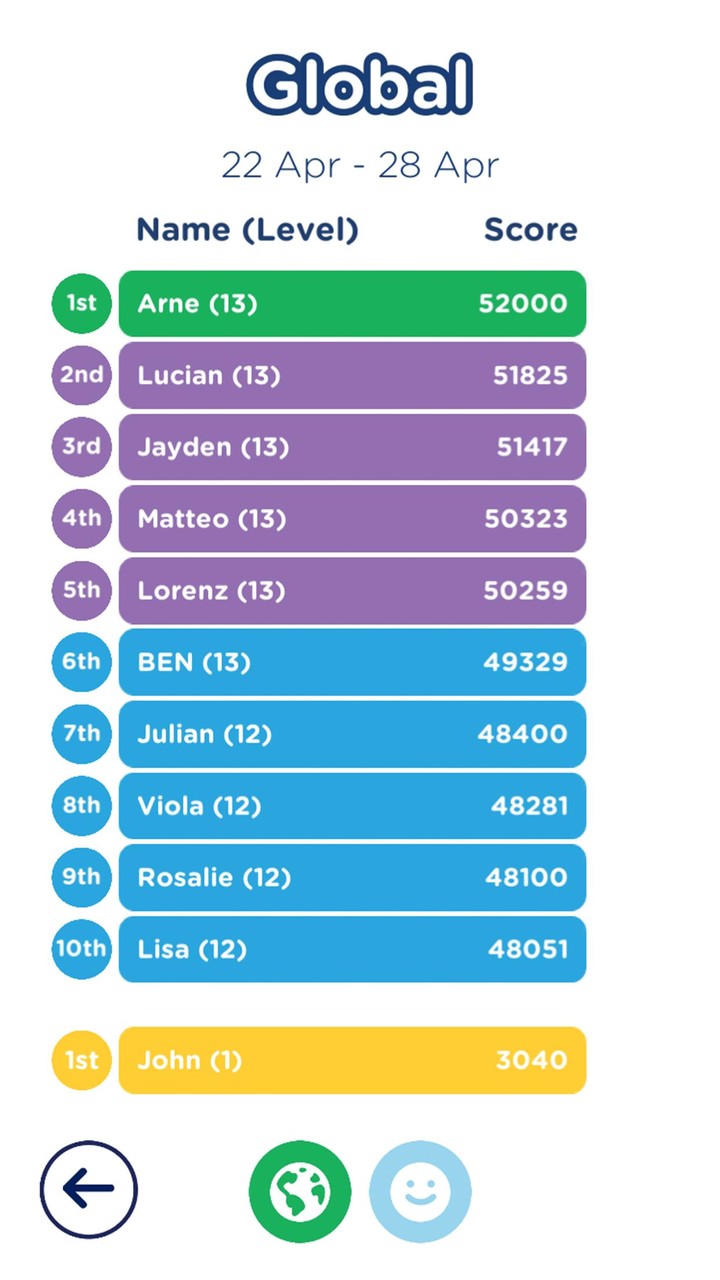Image resolution: width=720 pixels, height=1280 pixels.
Task: Click the yellow 1st badge beside John
Action: (81, 1060)
